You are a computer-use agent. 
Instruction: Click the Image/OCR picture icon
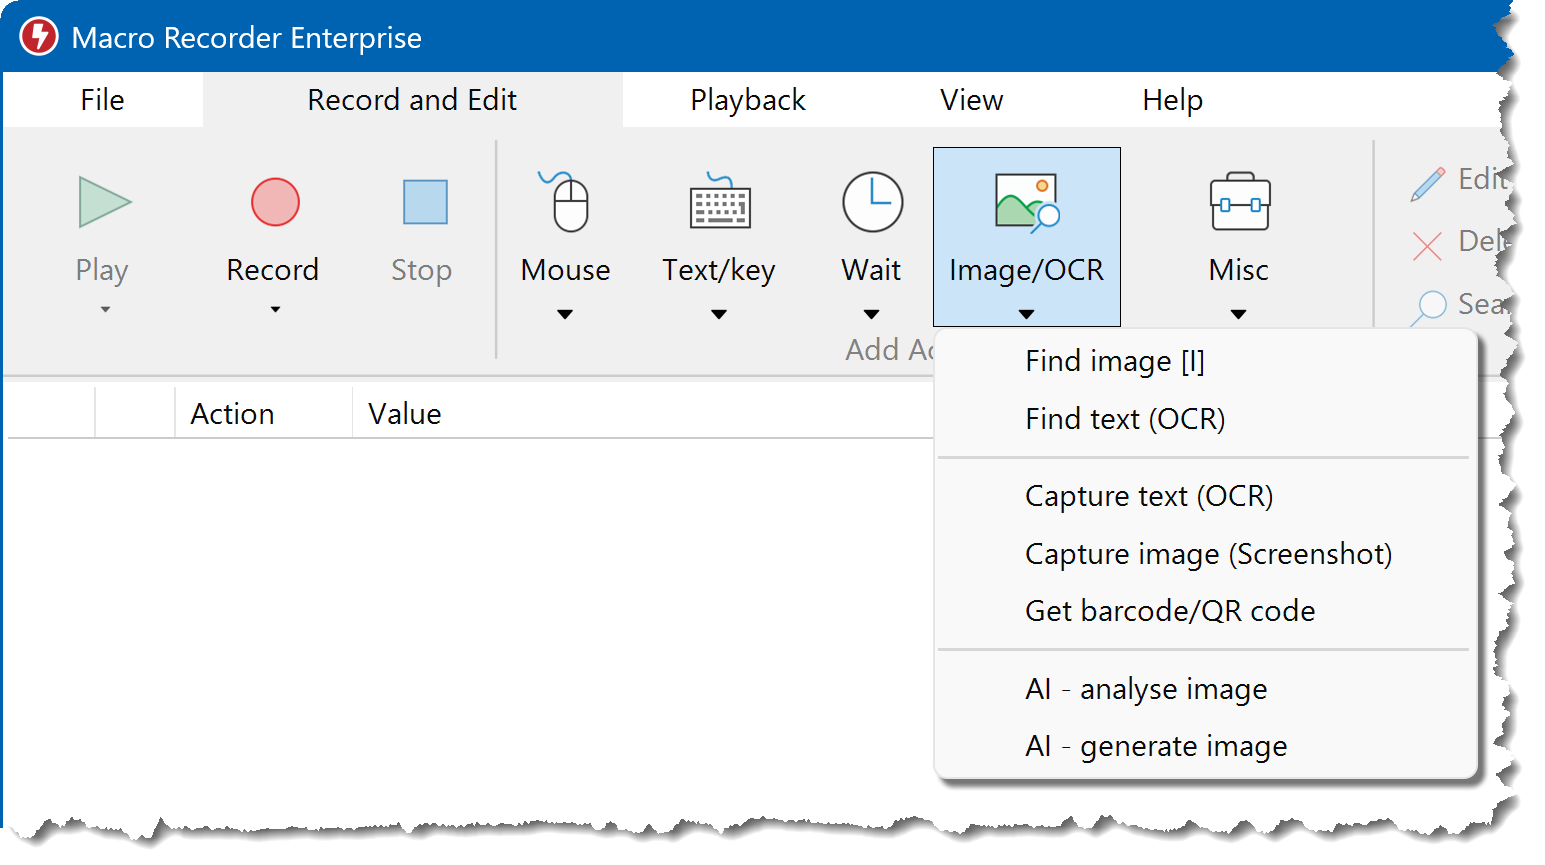pos(1026,202)
